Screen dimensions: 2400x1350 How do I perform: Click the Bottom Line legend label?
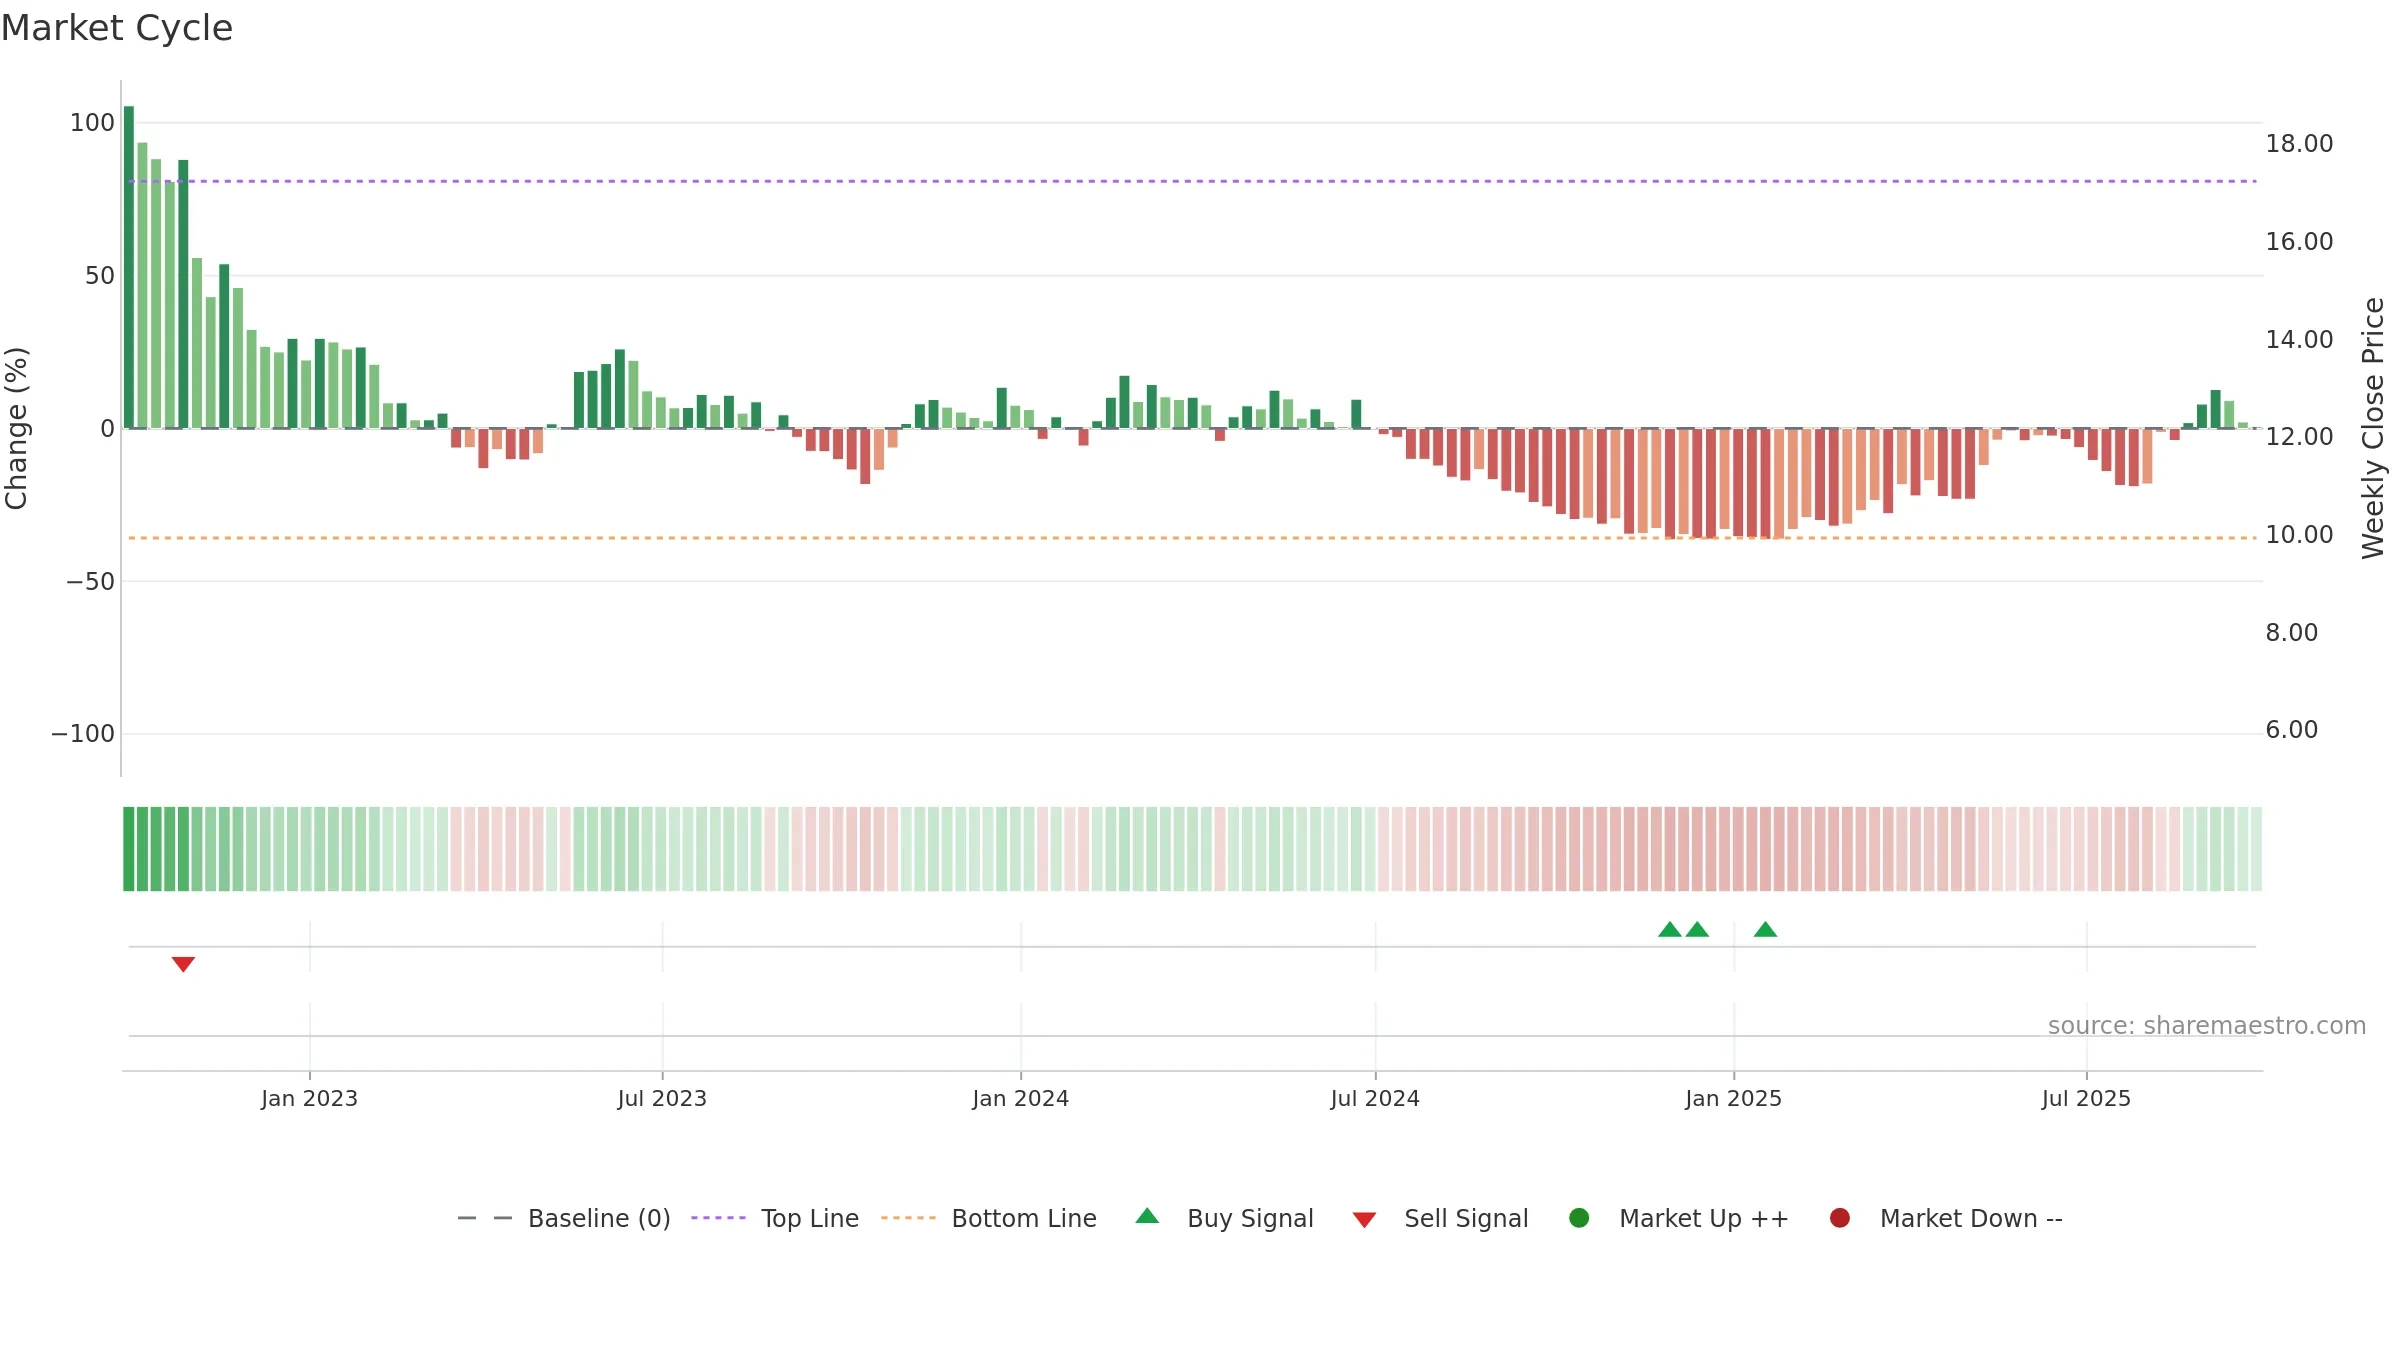[x=1024, y=1219]
